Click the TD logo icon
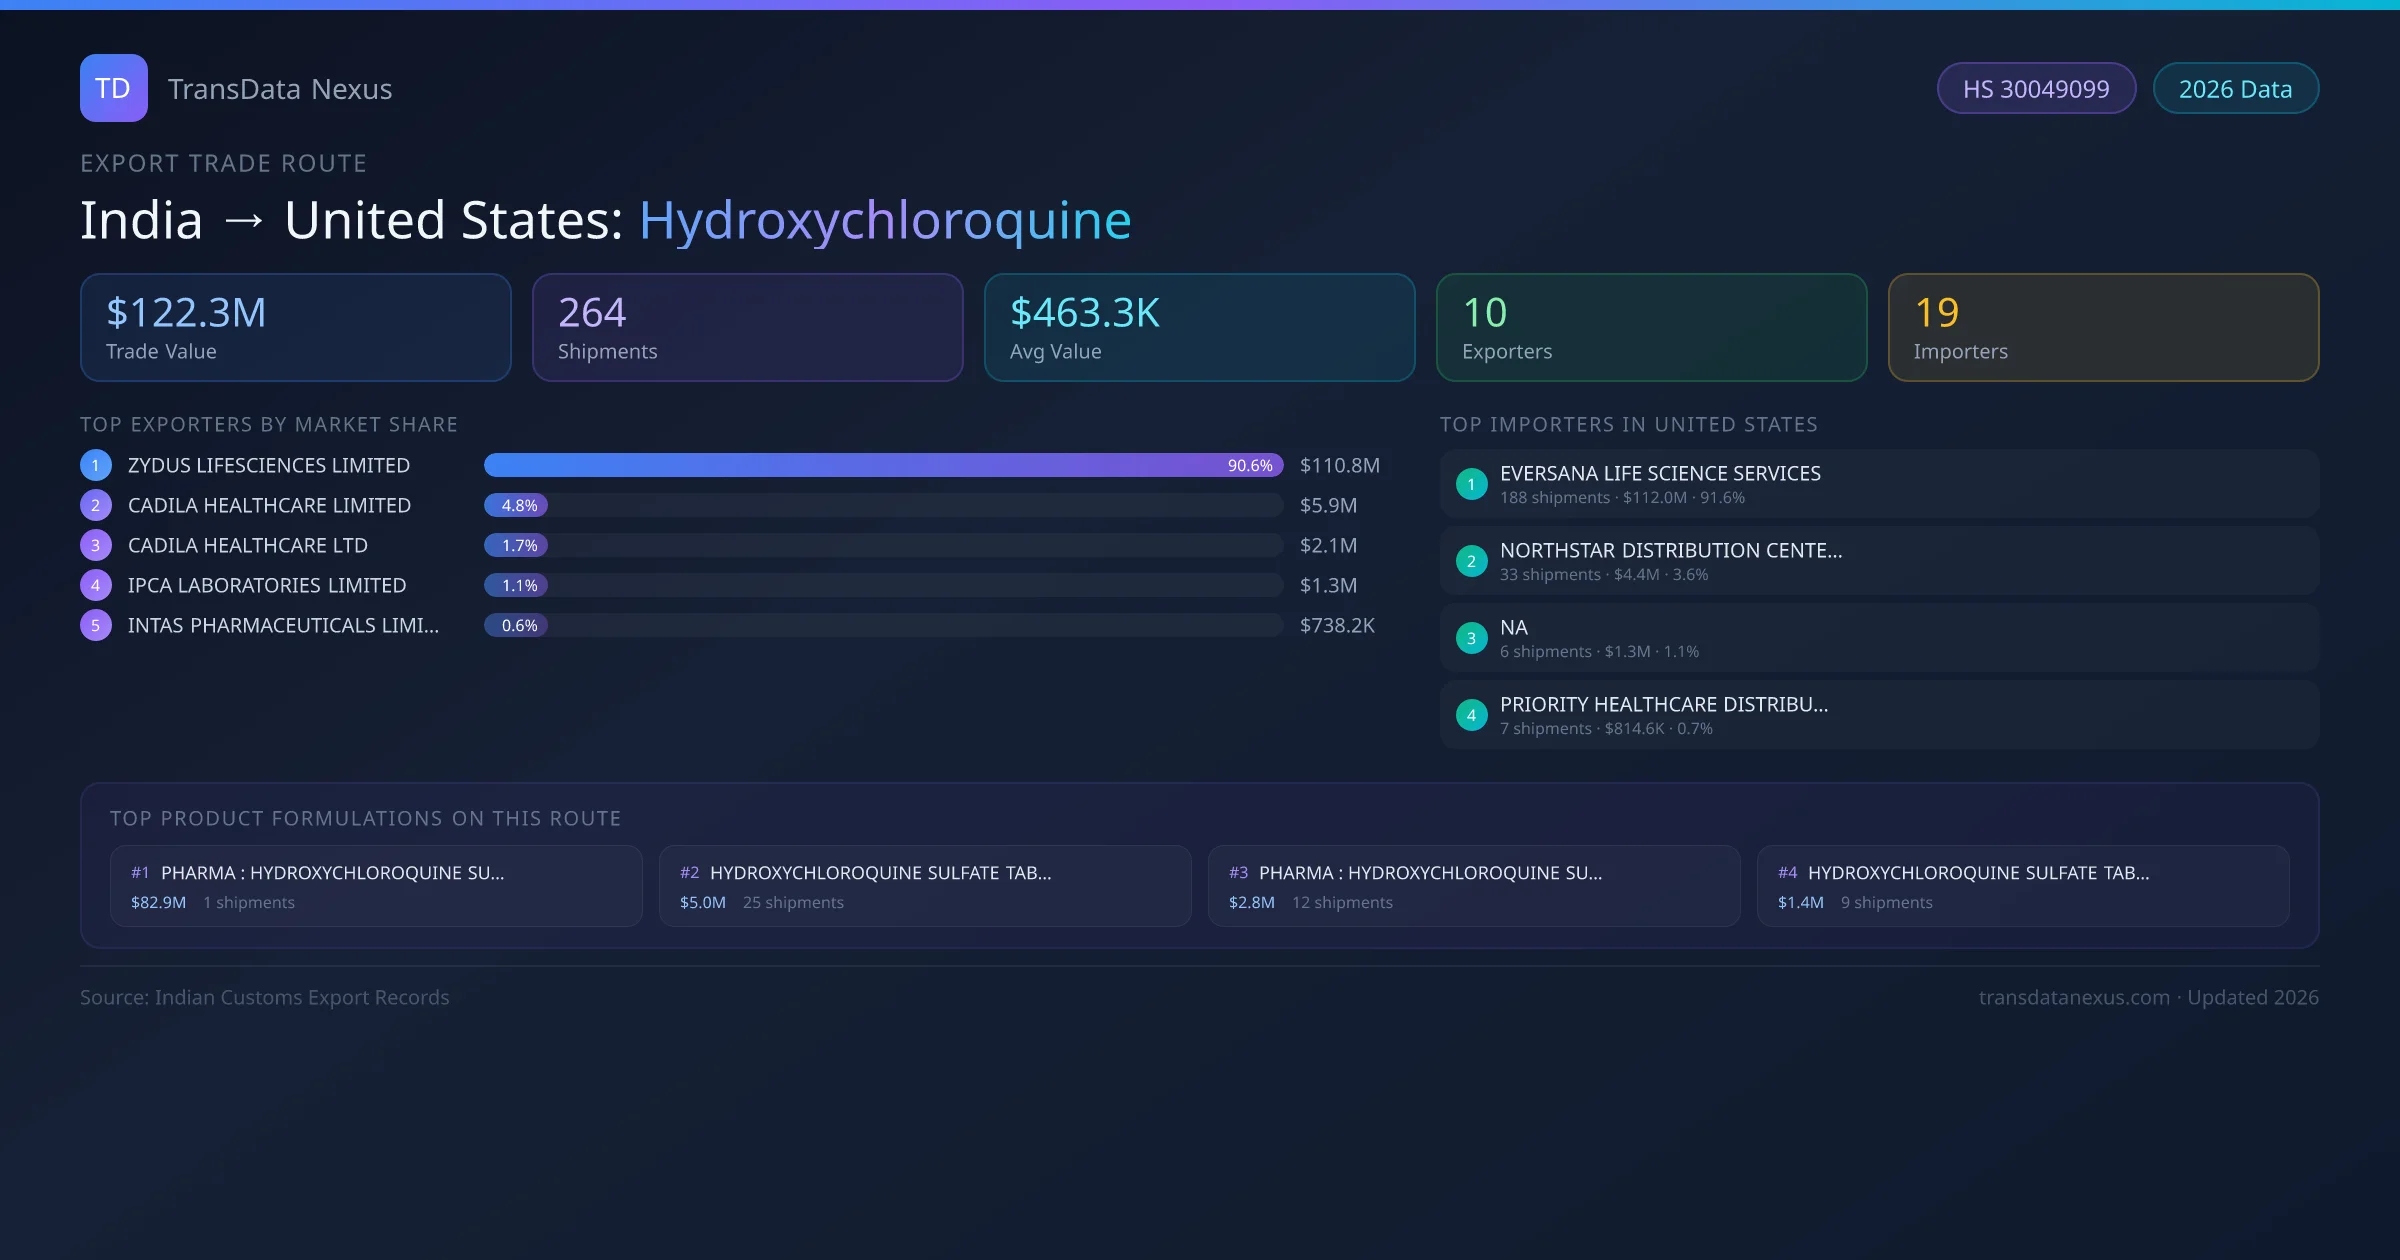This screenshot has width=2400, height=1260. pyautogui.click(x=113, y=88)
